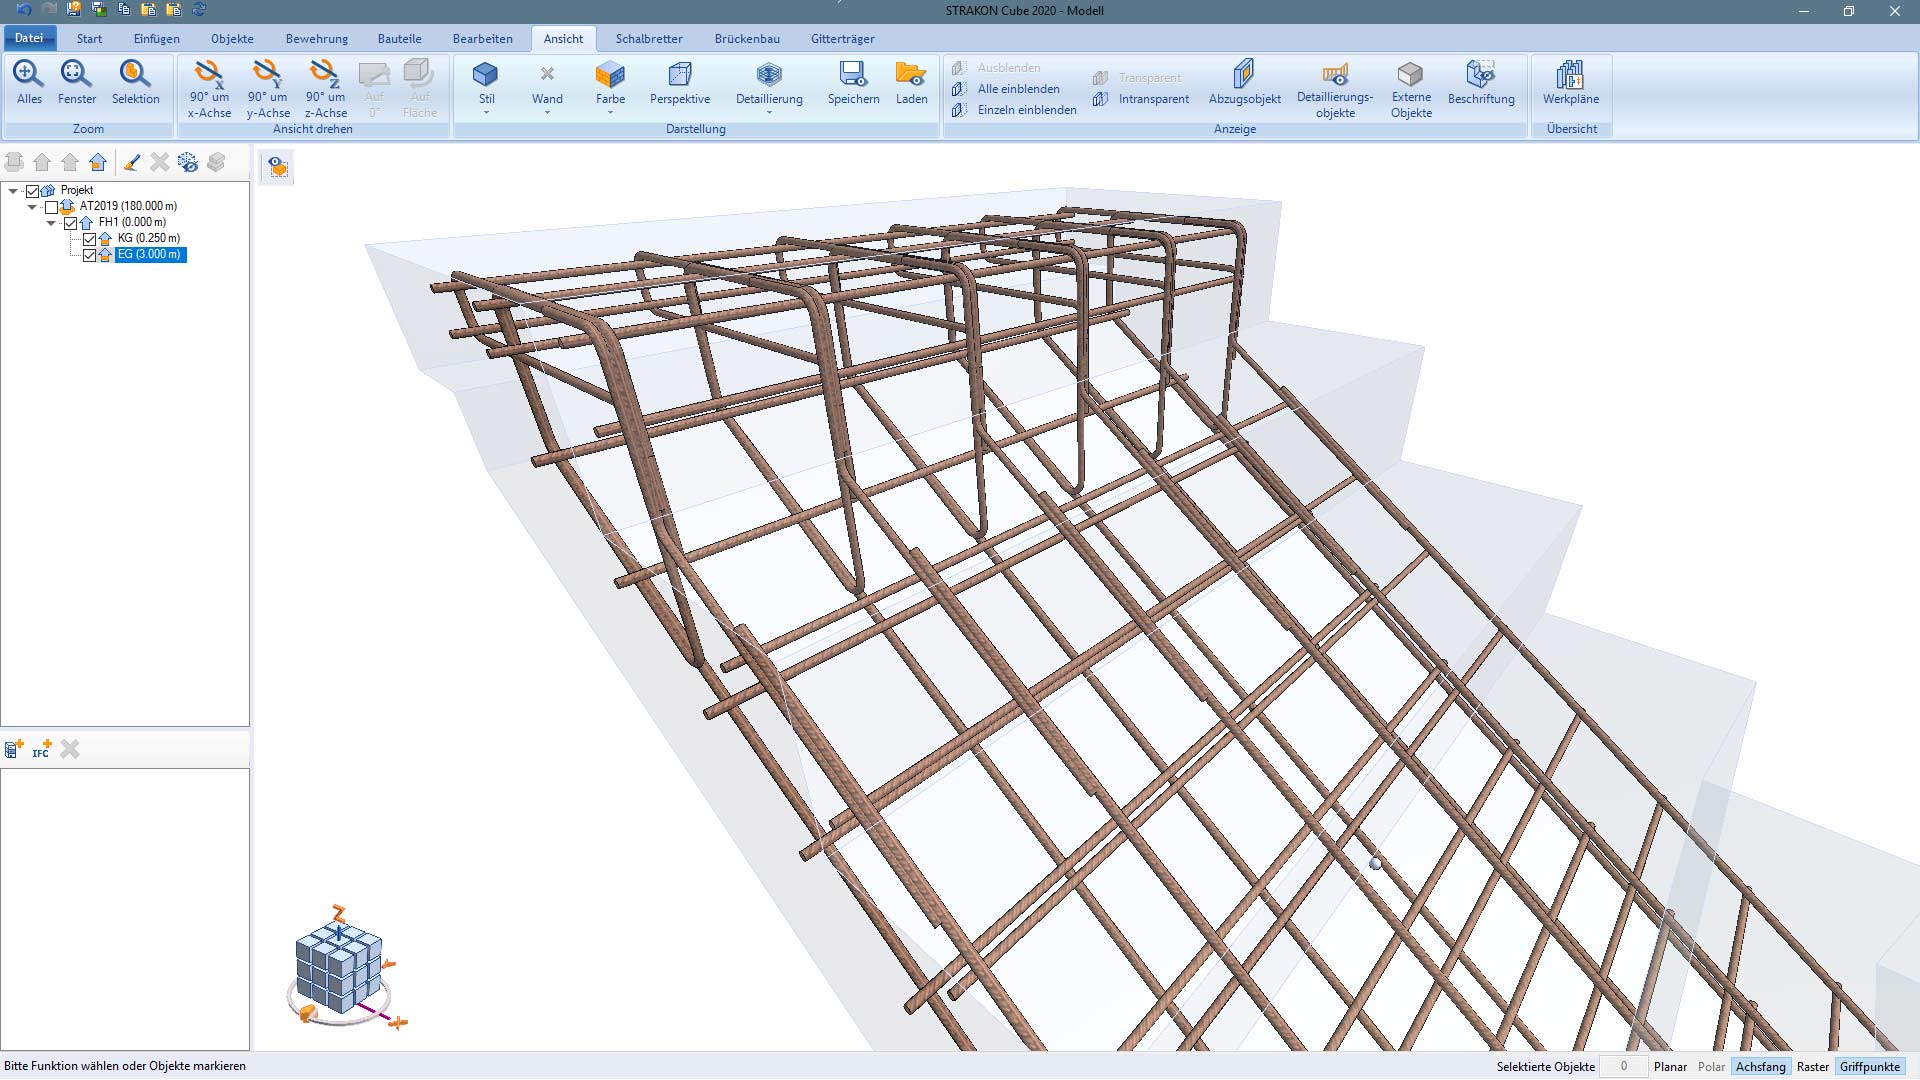This screenshot has width=1920, height=1080.
Task: Click the eye-with-cube icon in the viewport
Action: click(277, 167)
